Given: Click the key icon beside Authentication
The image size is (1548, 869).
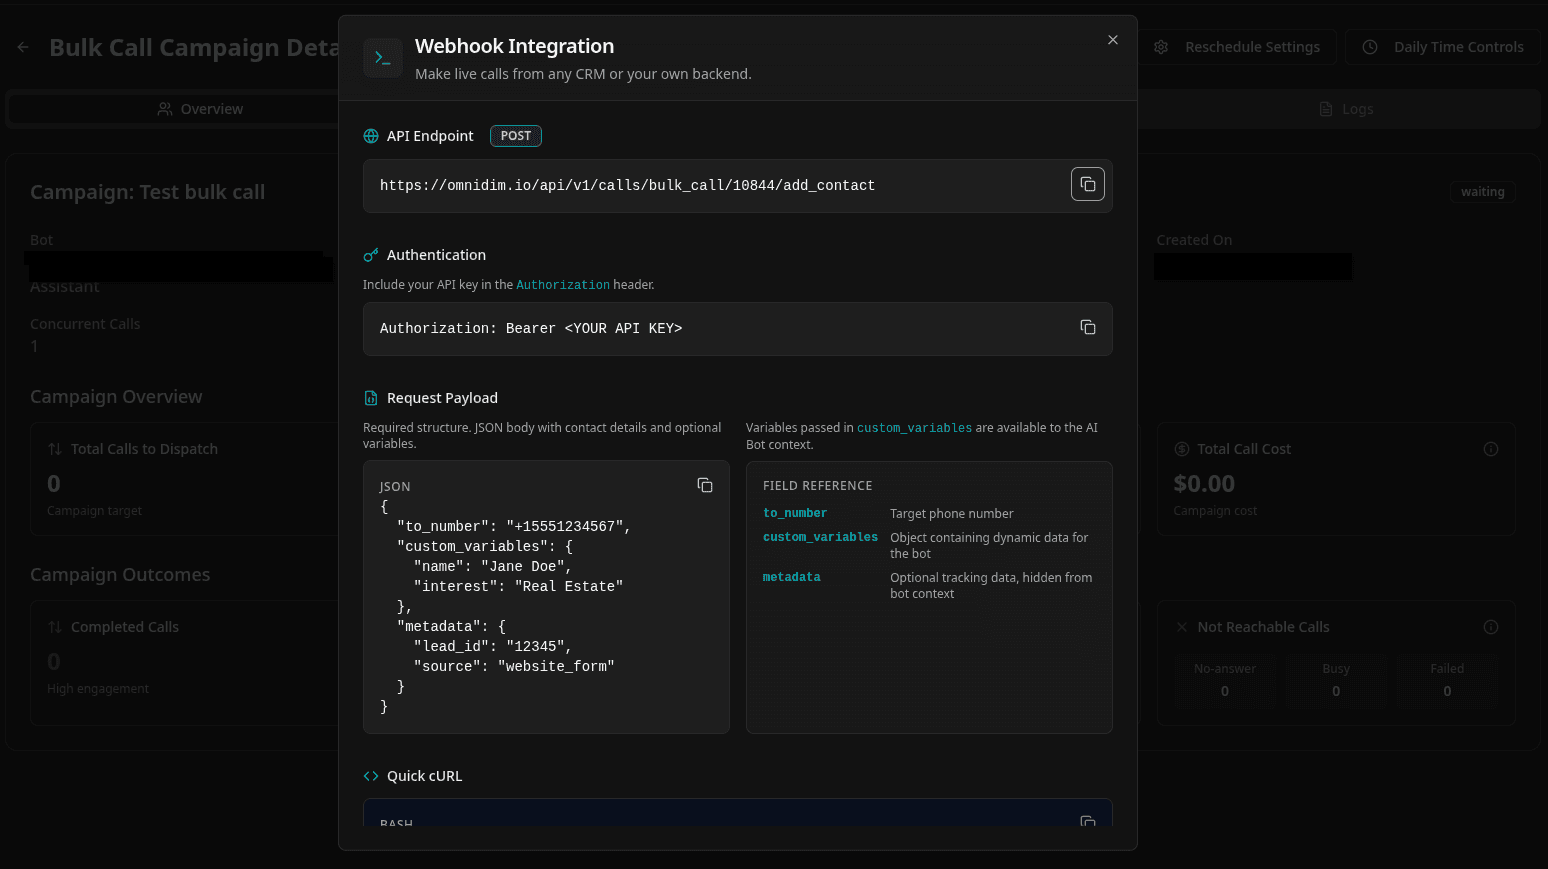Looking at the screenshot, I should [x=371, y=254].
